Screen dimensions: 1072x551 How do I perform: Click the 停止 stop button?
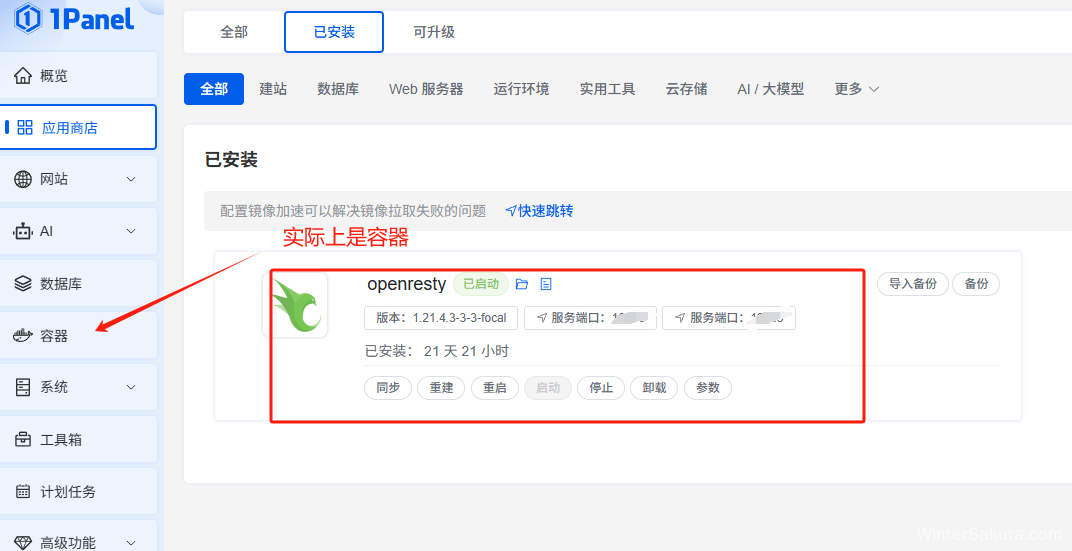pyautogui.click(x=601, y=388)
